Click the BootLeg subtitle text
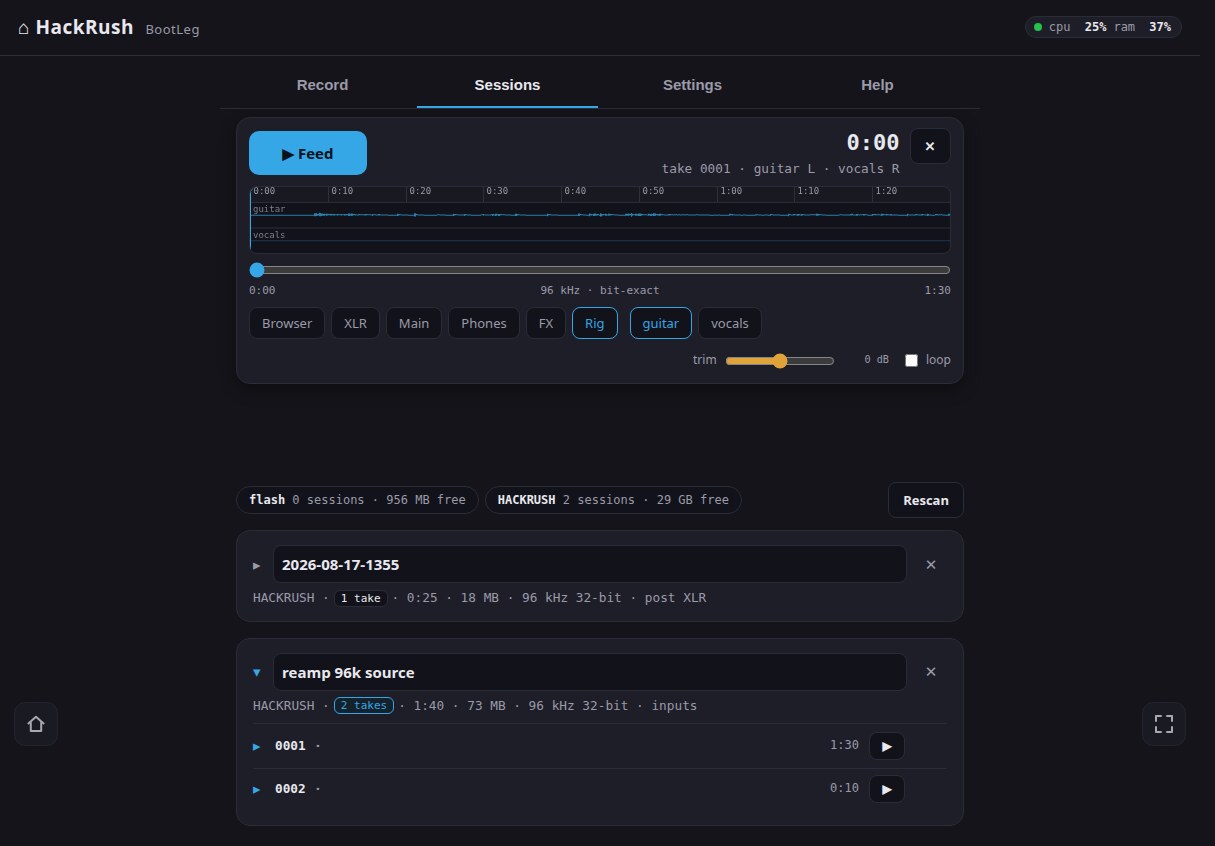The width and height of the screenshot is (1215, 846). coord(172,30)
